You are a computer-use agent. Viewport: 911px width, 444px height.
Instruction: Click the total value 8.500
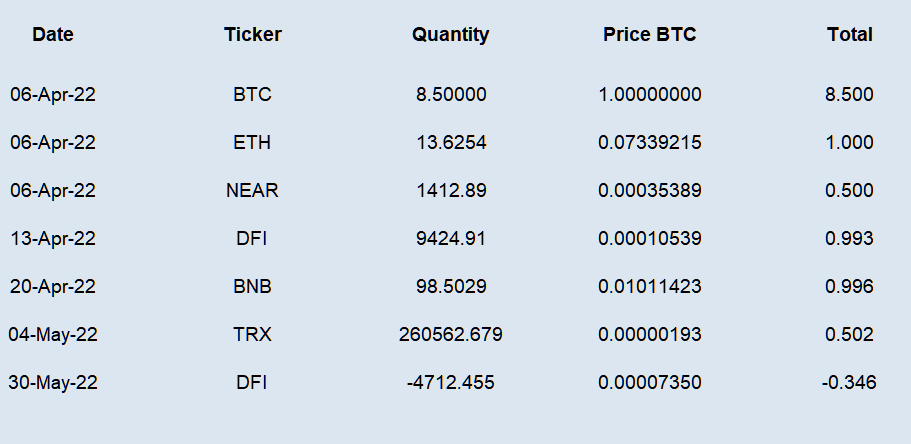[x=849, y=95]
